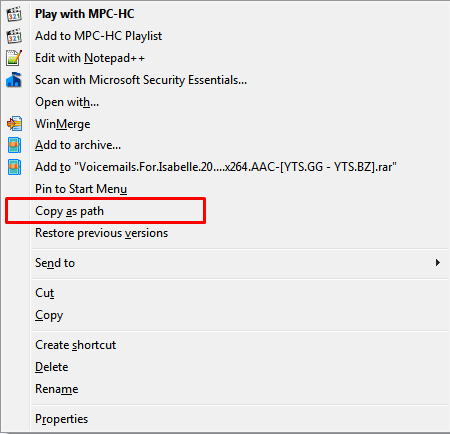The image size is (450, 434).
Task: Select Pin to Start Menu
Action: coord(81,189)
